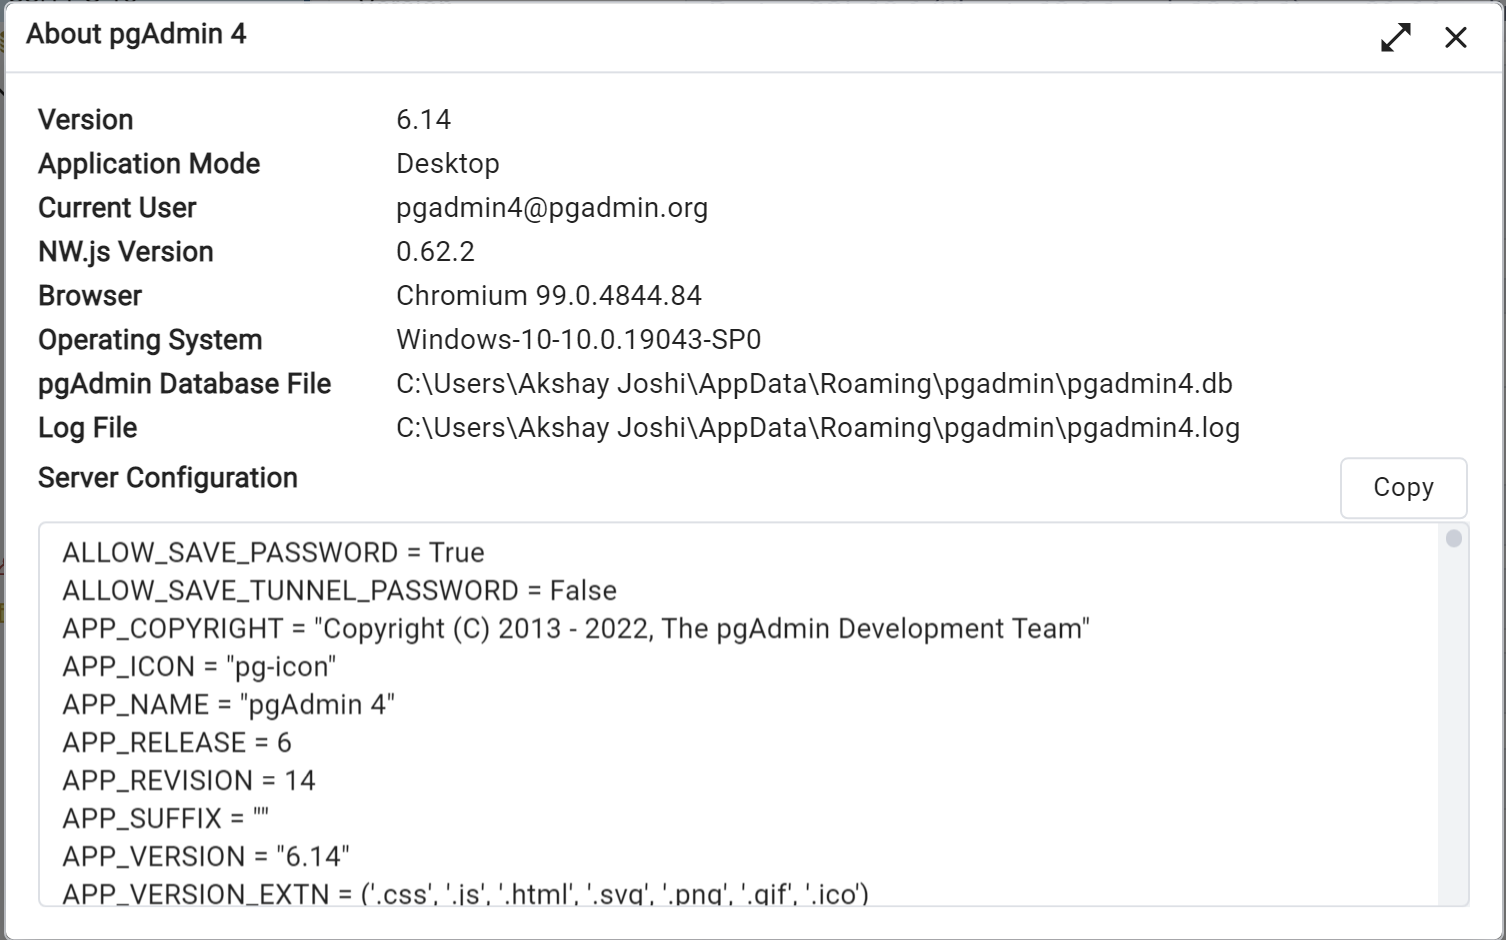
Task: Select the Desktop application mode value
Action: tap(447, 164)
